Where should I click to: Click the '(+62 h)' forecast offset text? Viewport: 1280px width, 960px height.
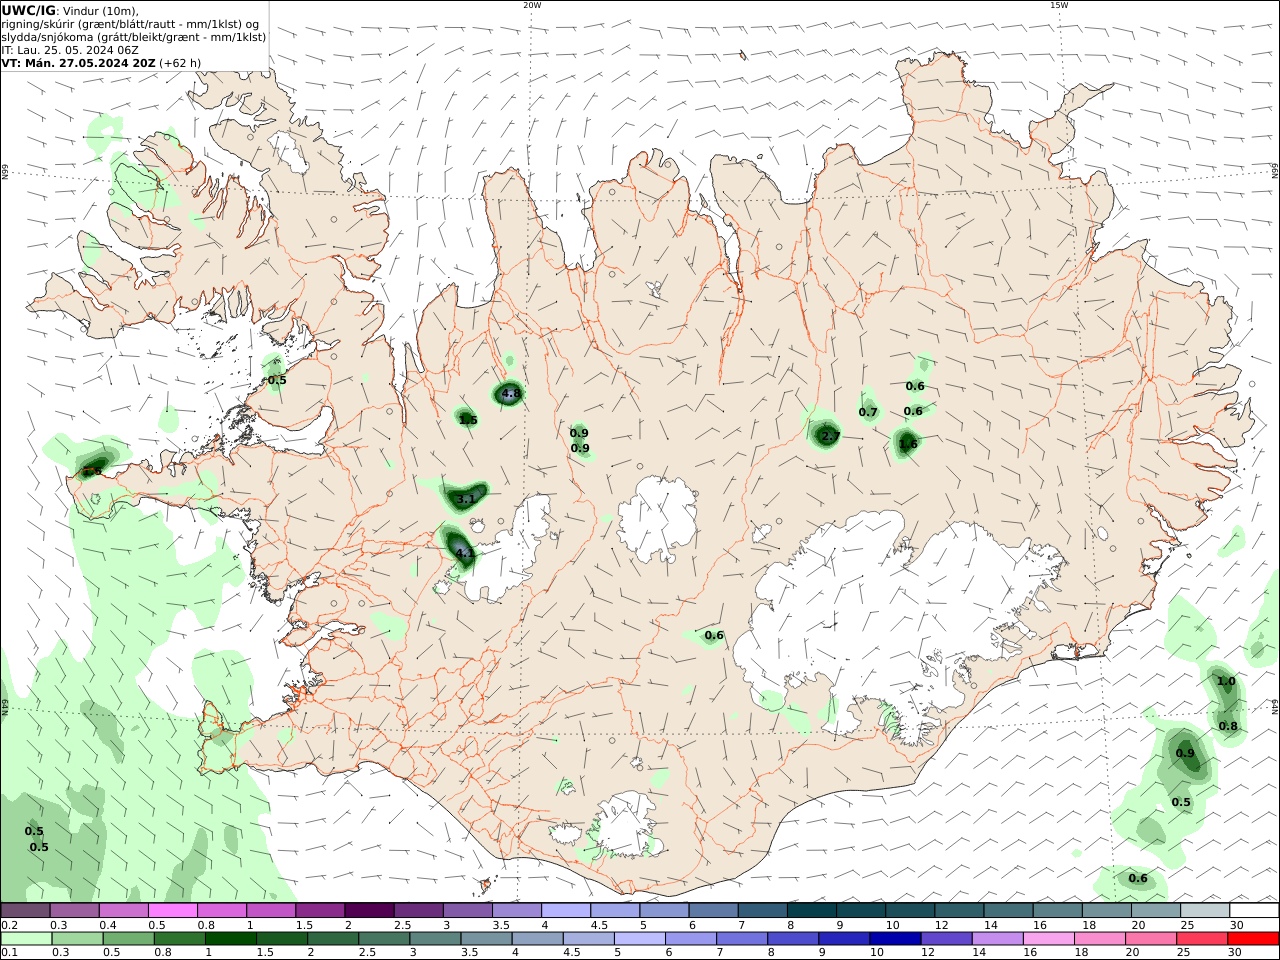[x=180, y=63]
